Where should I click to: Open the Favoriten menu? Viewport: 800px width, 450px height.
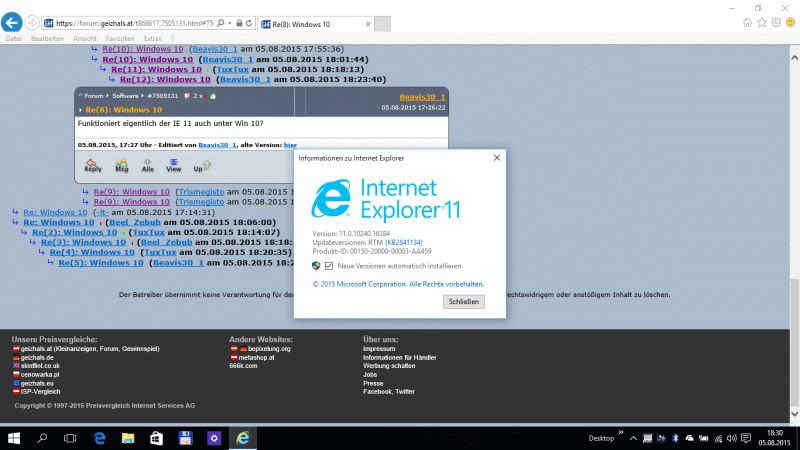(120, 38)
